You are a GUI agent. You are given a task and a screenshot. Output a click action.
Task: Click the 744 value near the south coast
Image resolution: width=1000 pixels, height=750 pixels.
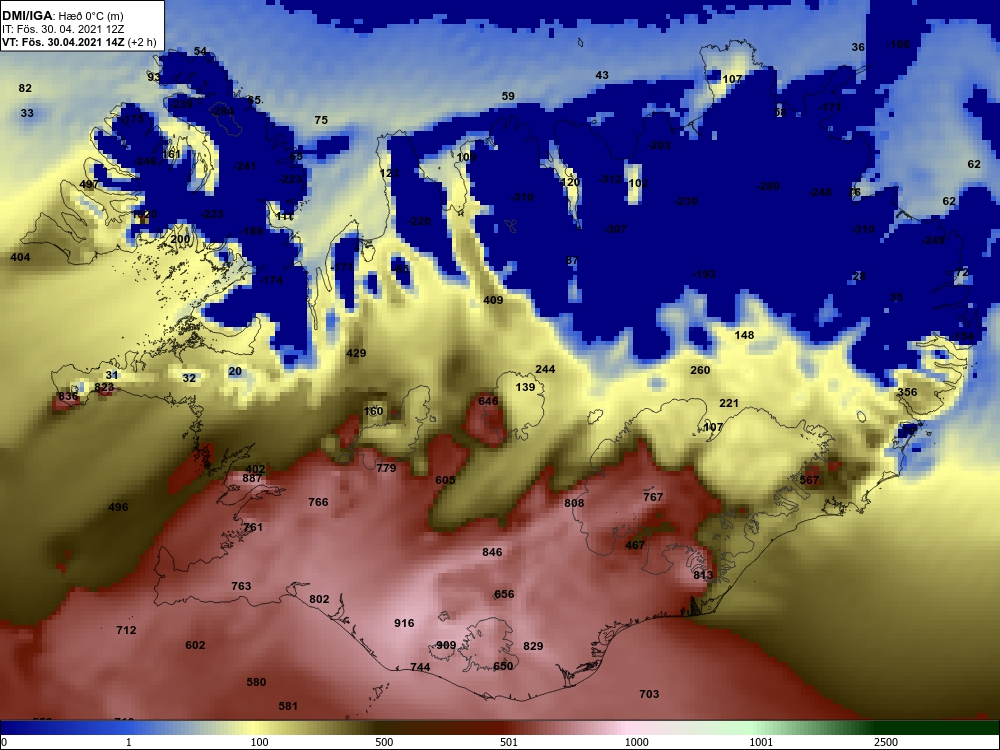(420, 667)
